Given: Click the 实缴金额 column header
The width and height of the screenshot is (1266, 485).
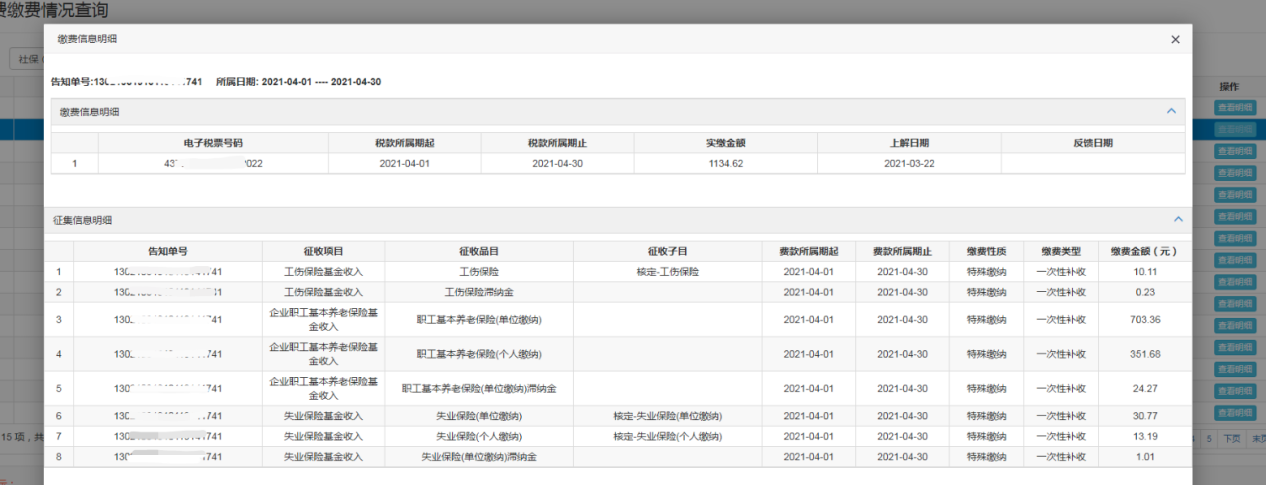Looking at the screenshot, I should pos(725,143).
